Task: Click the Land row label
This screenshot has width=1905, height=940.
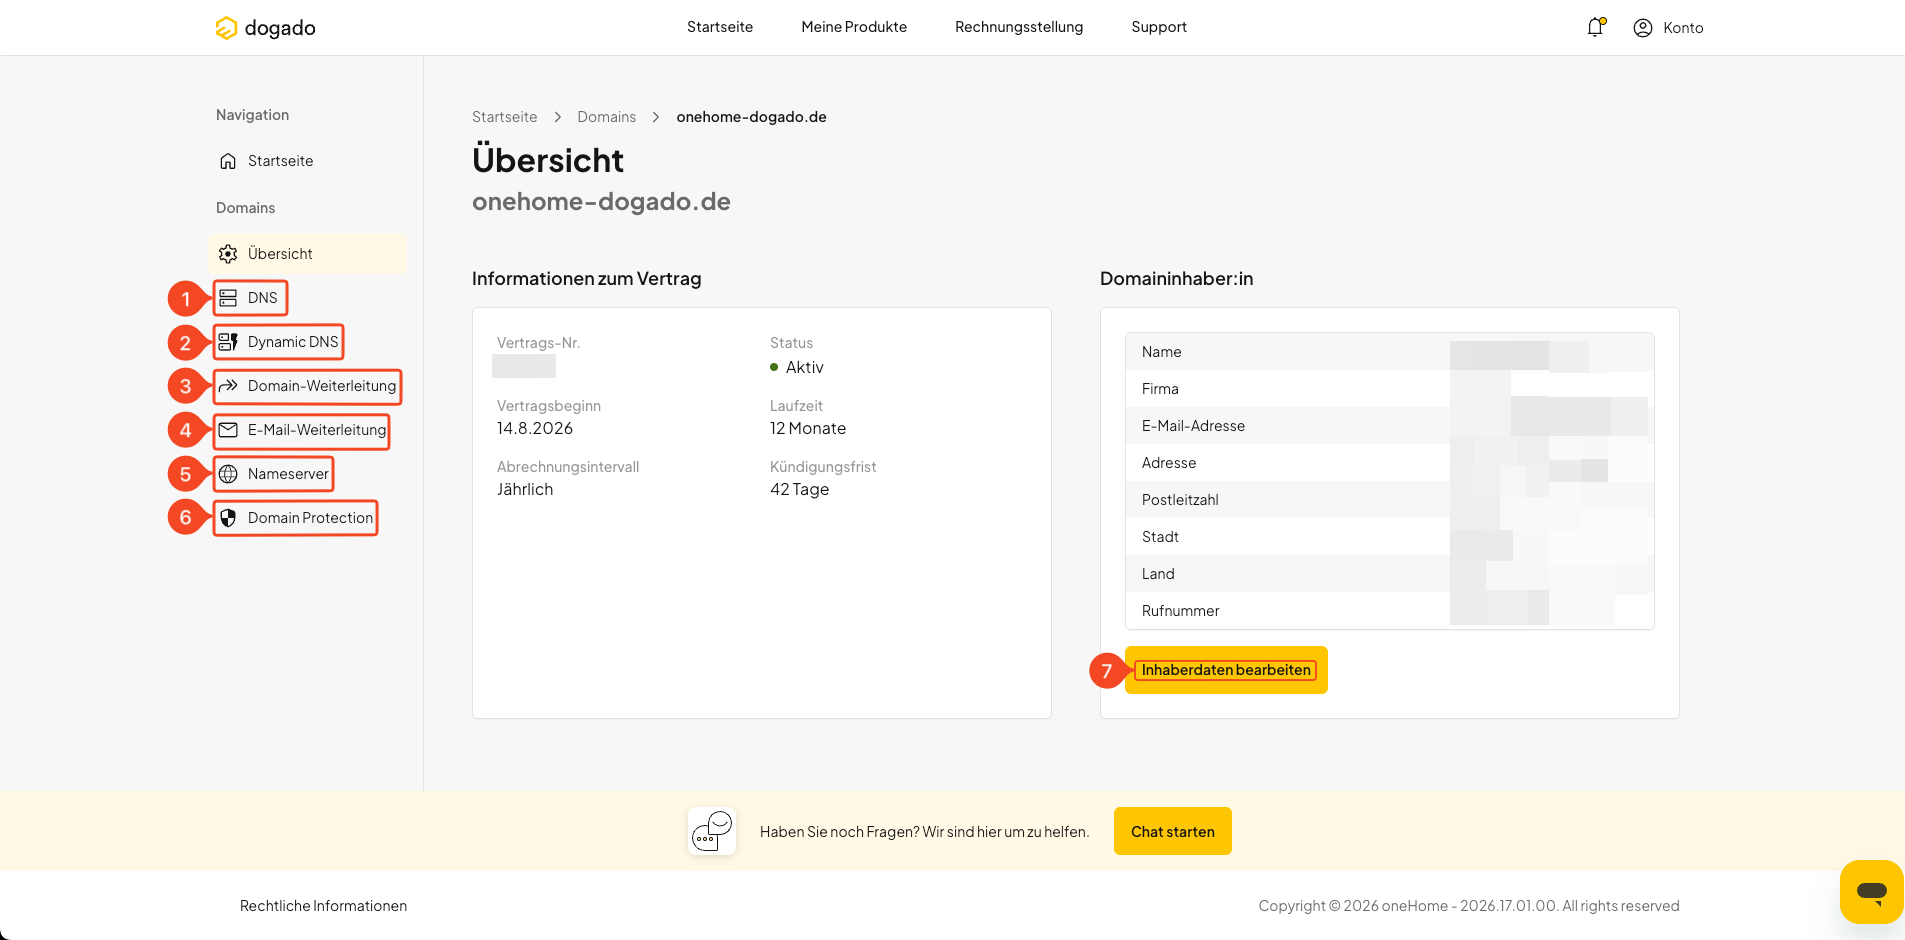Action: tap(1158, 574)
